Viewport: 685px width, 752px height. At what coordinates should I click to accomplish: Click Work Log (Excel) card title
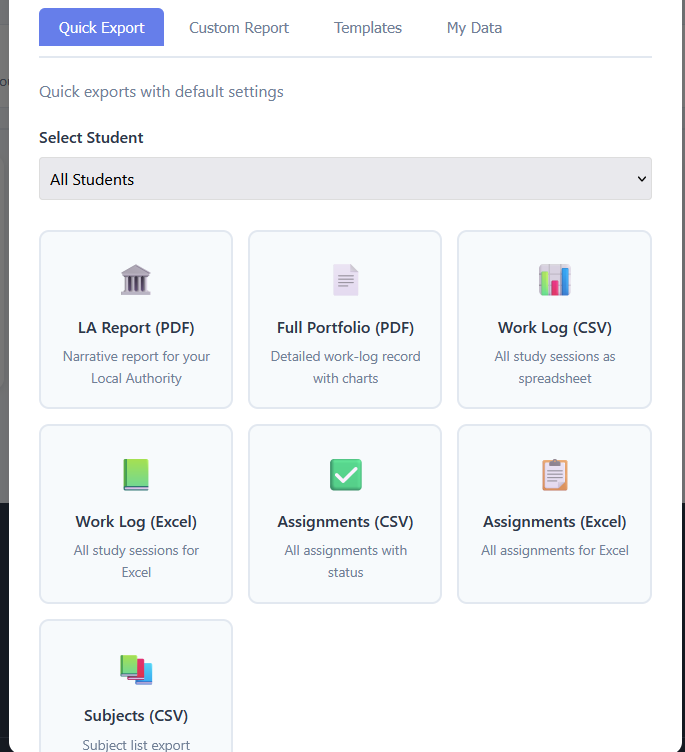tap(136, 521)
